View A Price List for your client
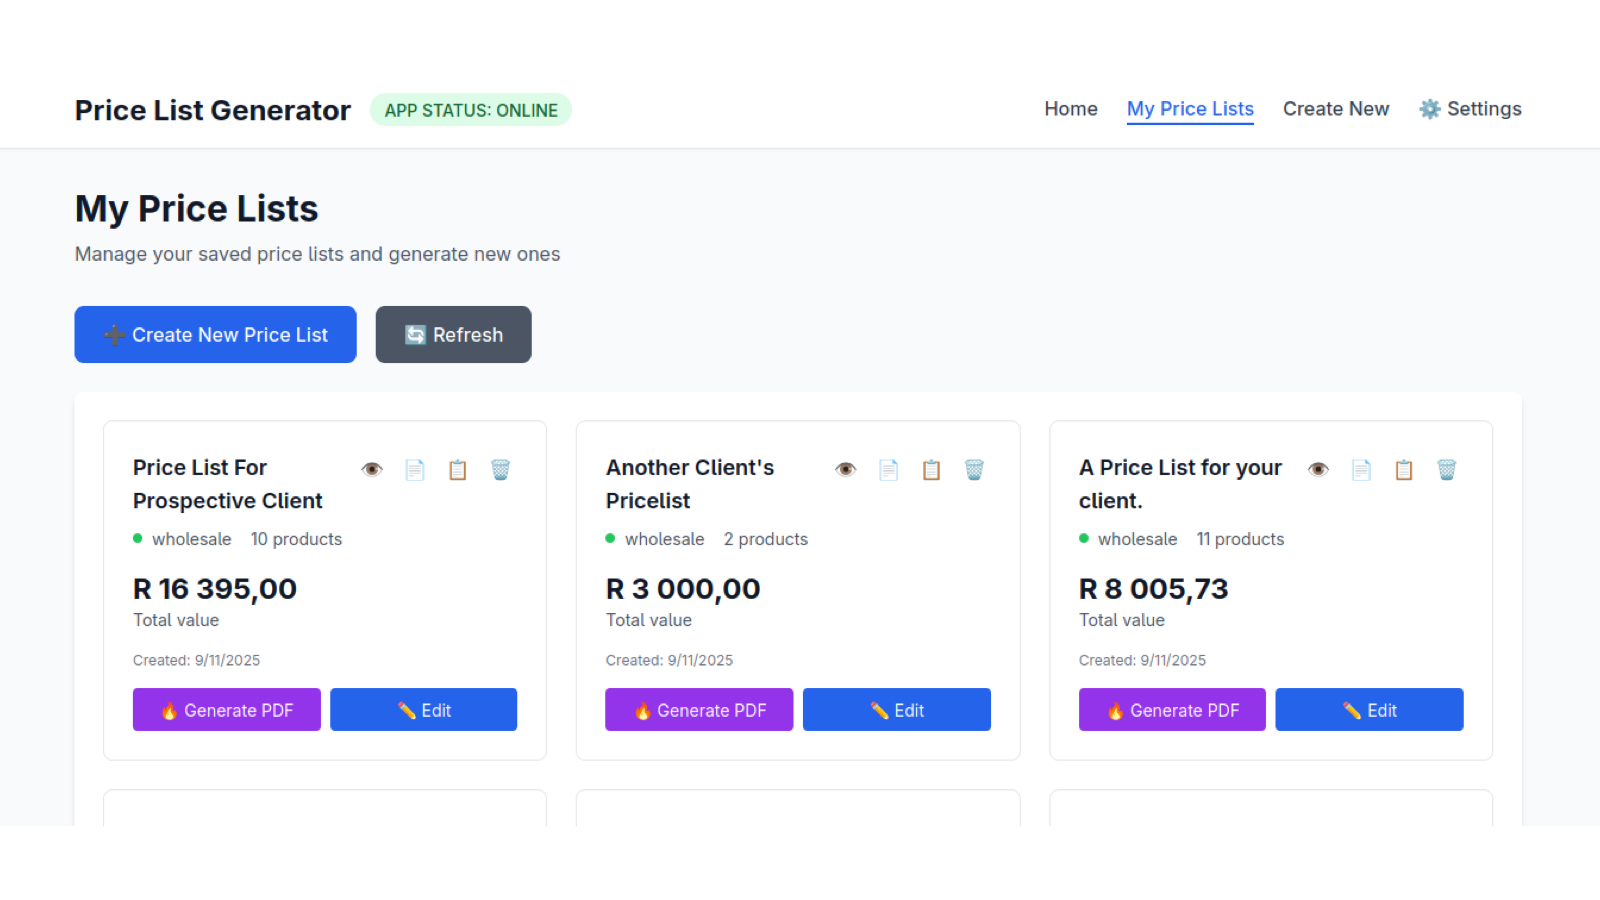The image size is (1600, 900). point(1318,470)
